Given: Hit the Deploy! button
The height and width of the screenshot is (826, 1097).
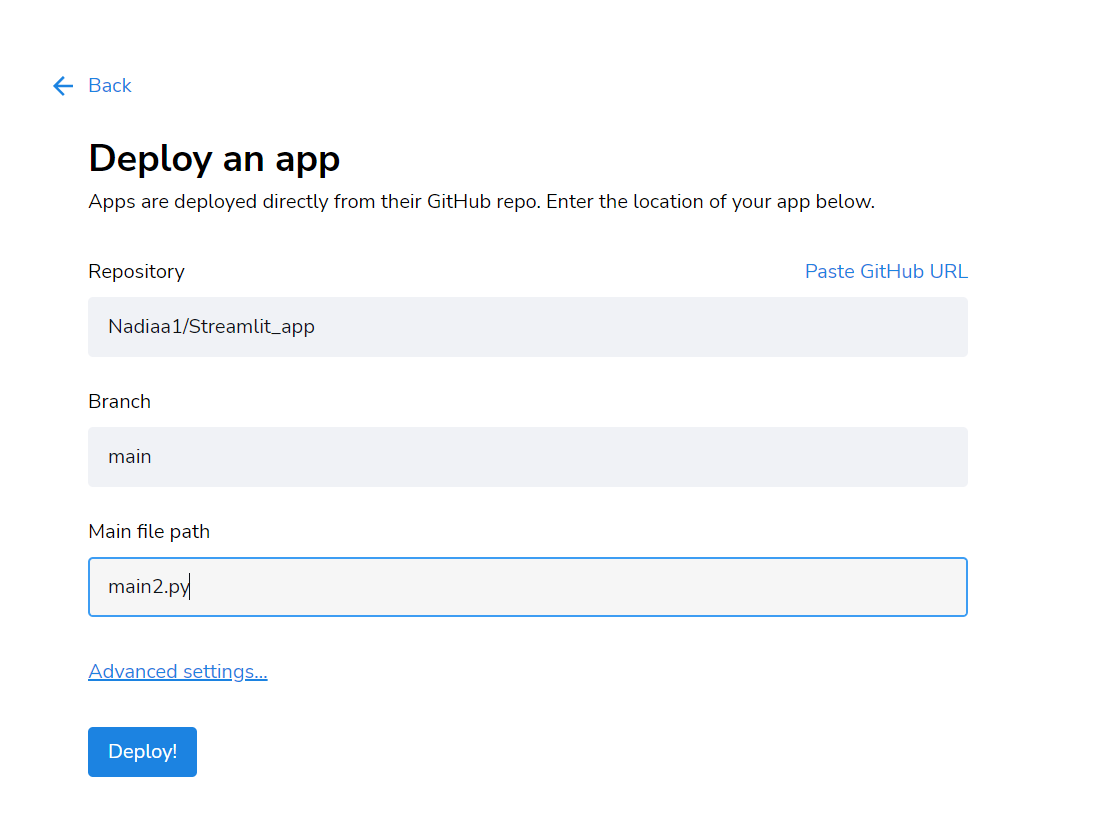Looking at the screenshot, I should tap(142, 752).
